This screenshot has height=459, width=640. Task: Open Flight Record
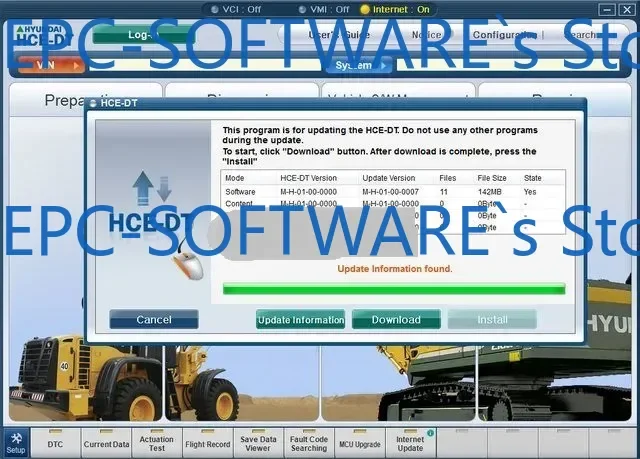click(x=207, y=444)
